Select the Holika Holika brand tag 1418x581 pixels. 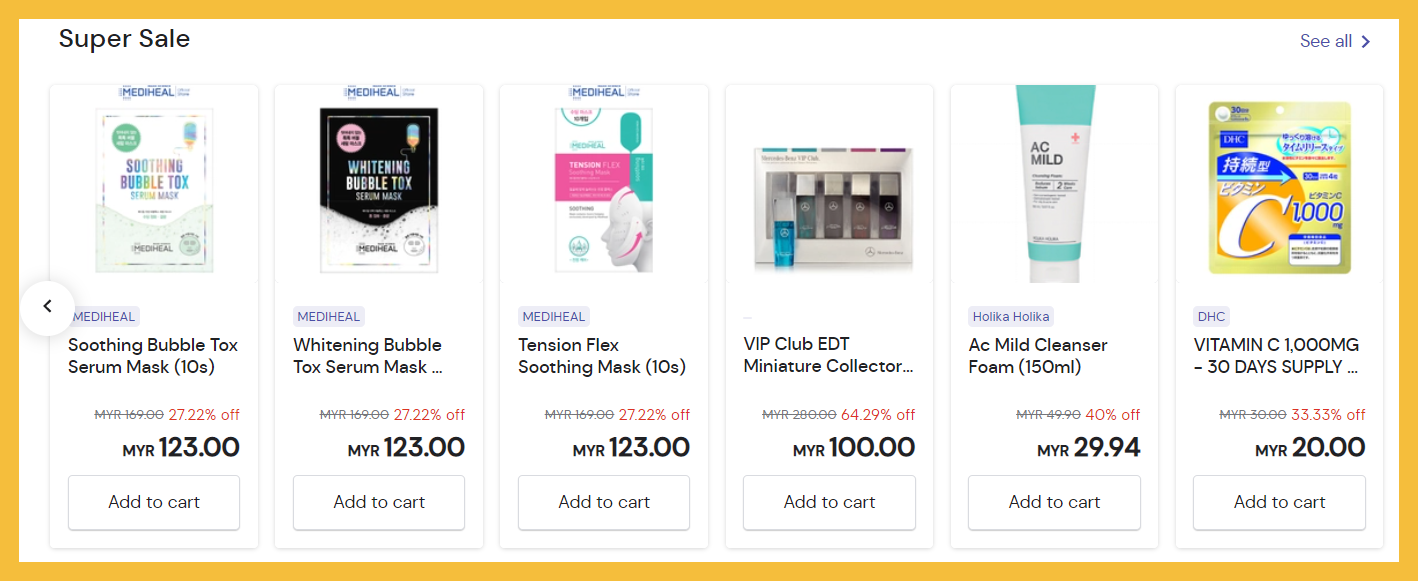[x=1010, y=317]
